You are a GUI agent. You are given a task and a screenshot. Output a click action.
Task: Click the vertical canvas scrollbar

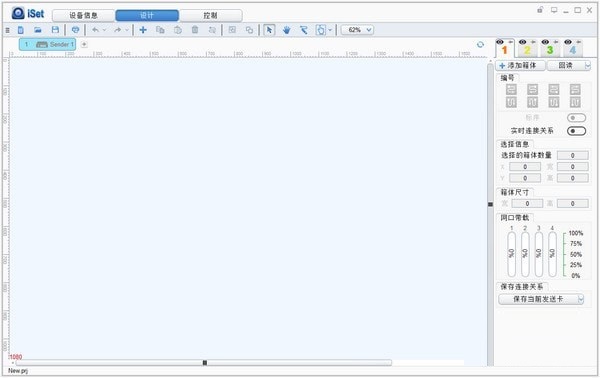(490, 214)
